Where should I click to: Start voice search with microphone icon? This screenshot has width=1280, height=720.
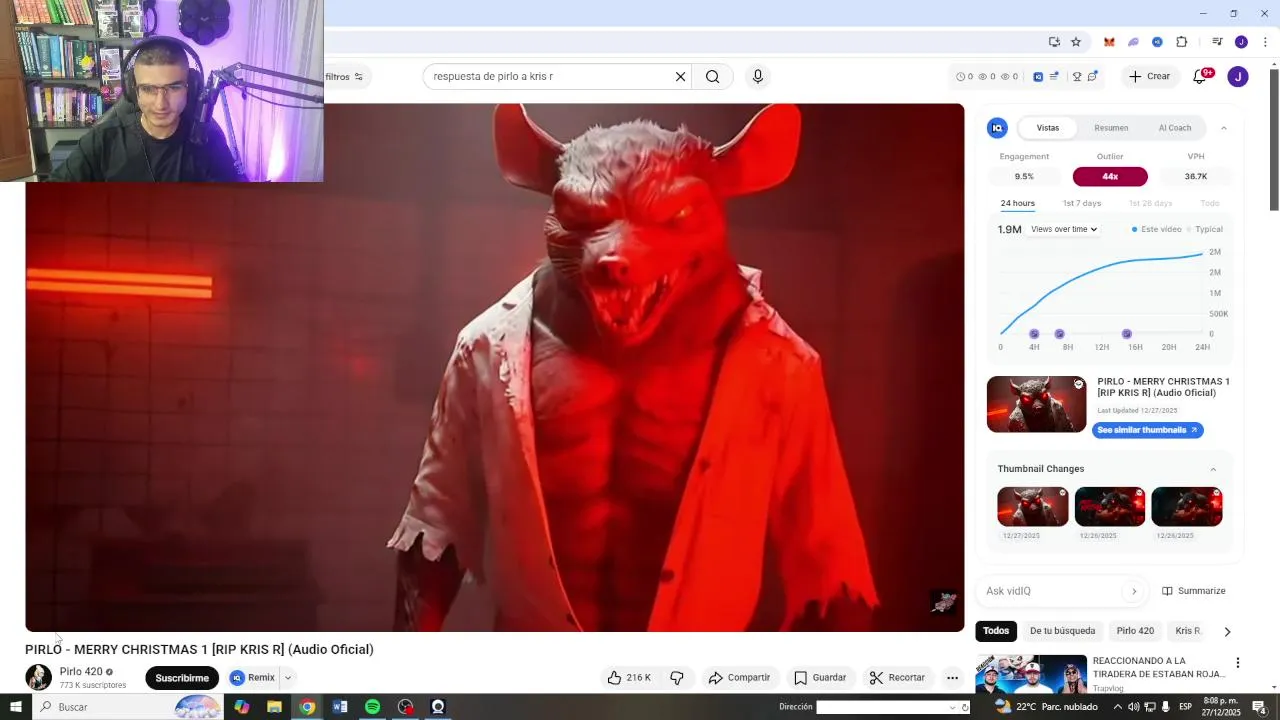(757, 76)
